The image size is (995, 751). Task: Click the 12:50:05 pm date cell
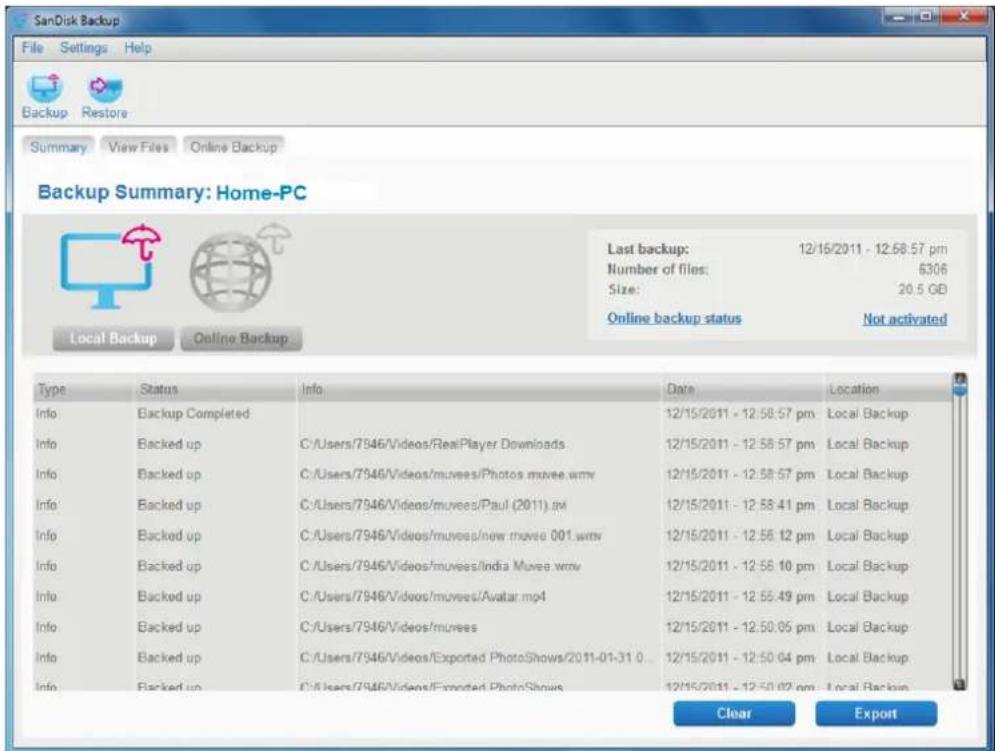pyautogui.click(x=740, y=627)
